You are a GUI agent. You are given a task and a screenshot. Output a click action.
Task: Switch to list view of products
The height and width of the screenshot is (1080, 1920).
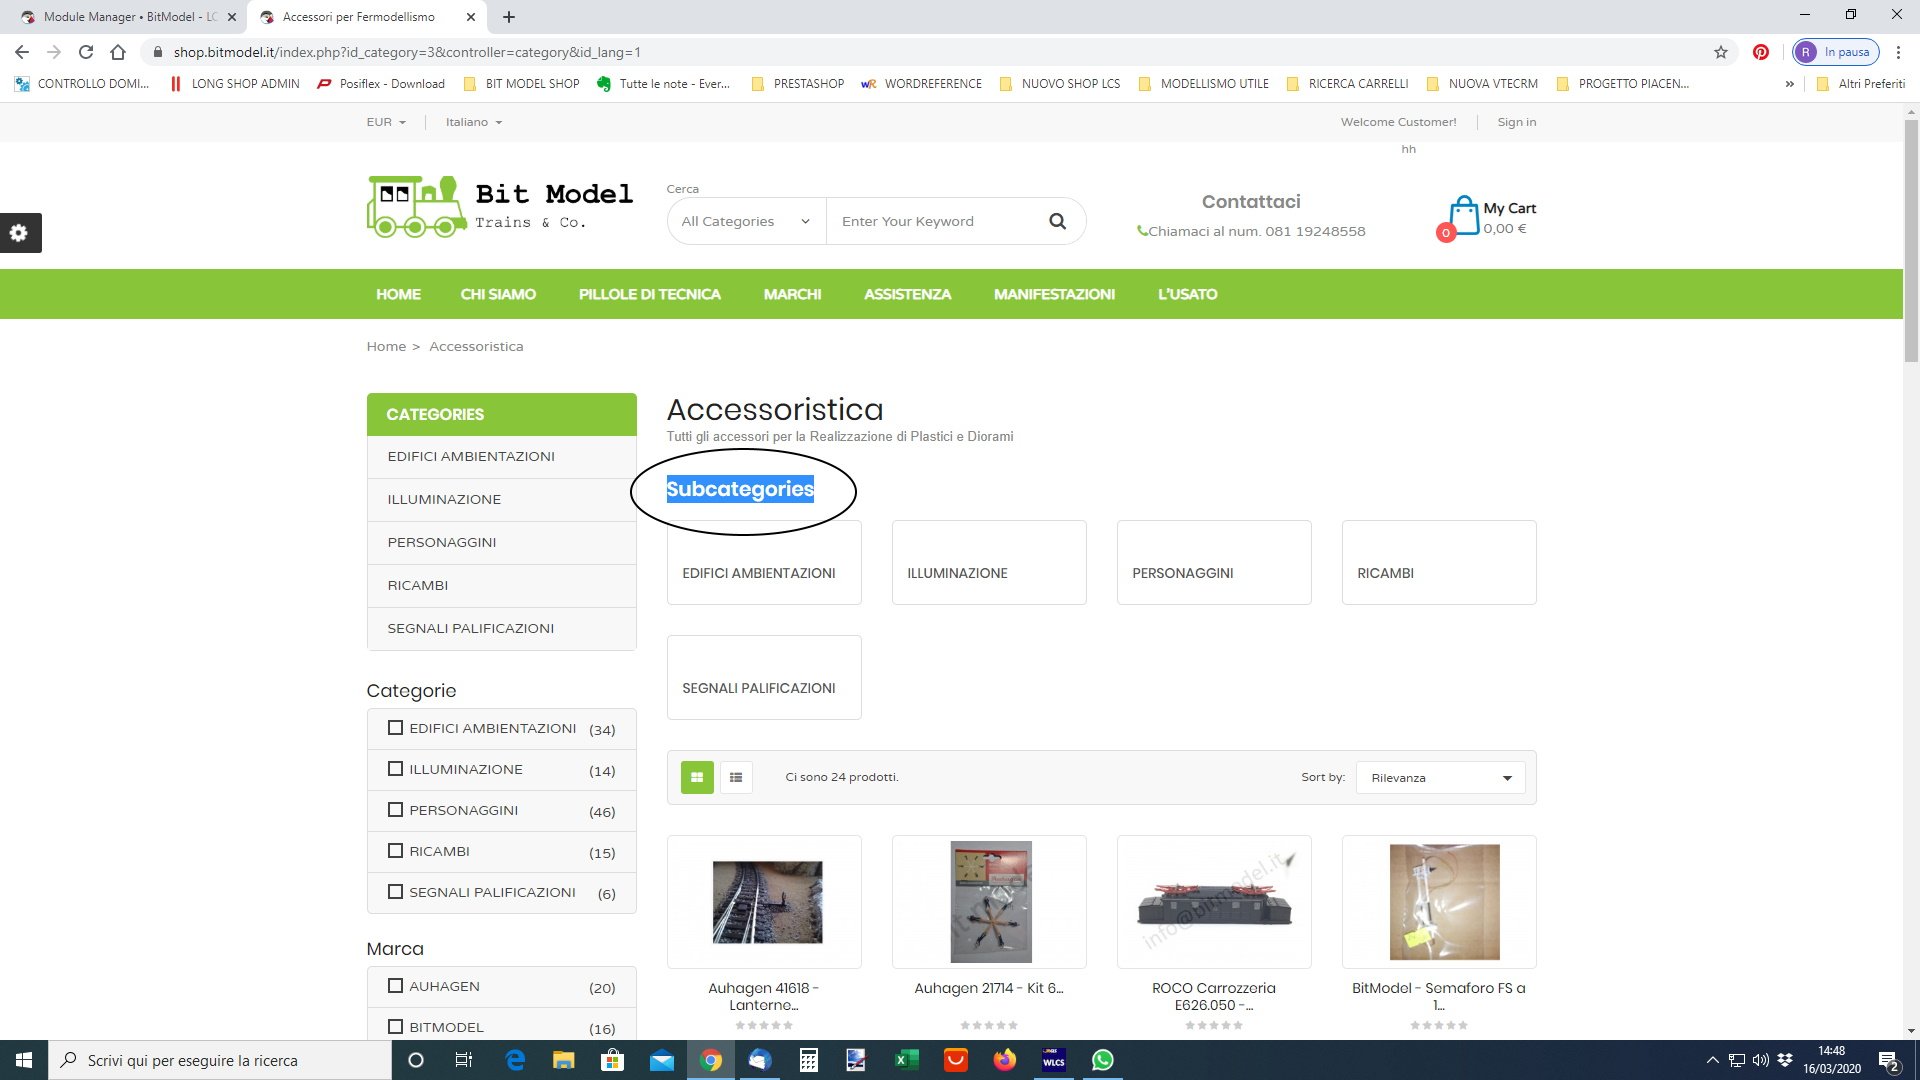(x=736, y=777)
